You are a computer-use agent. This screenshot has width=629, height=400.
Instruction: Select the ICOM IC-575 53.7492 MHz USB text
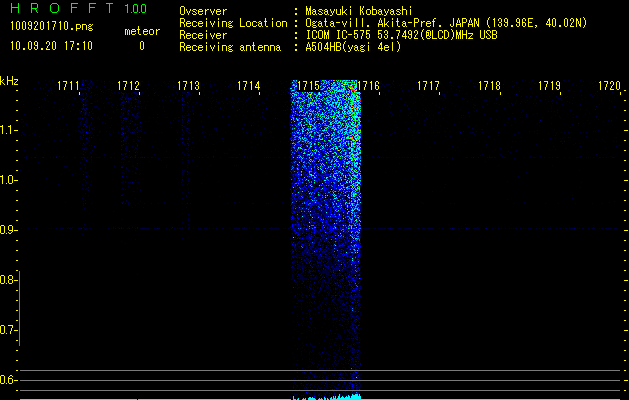401,35
